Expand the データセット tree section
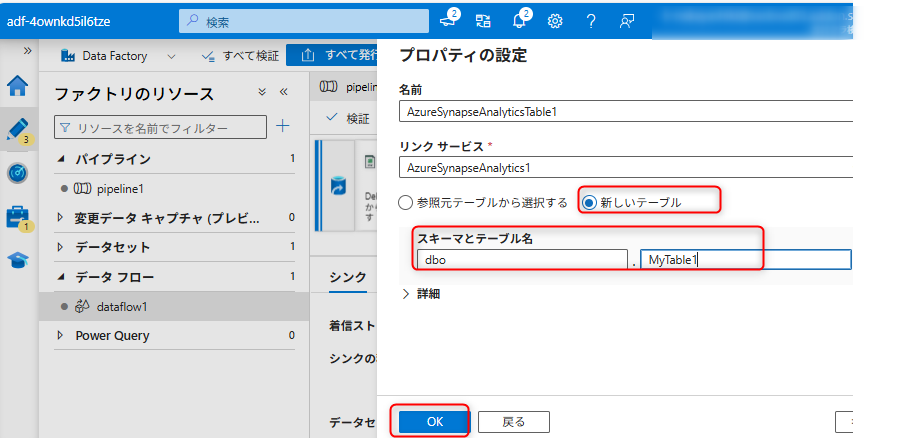This screenshot has height=438, width=909. (x=61, y=247)
